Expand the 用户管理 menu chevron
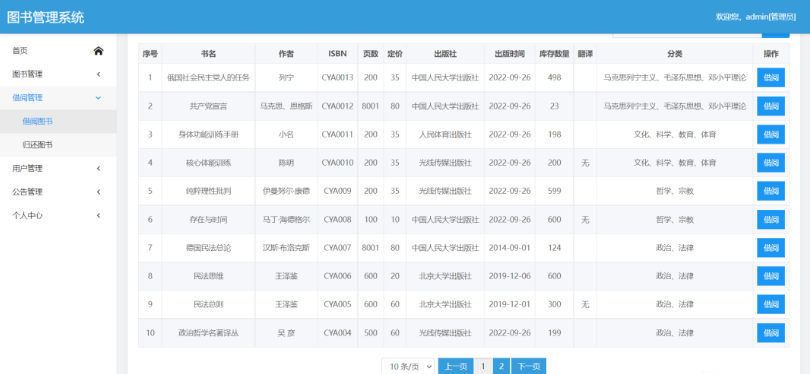810x374 pixels. pos(98,168)
